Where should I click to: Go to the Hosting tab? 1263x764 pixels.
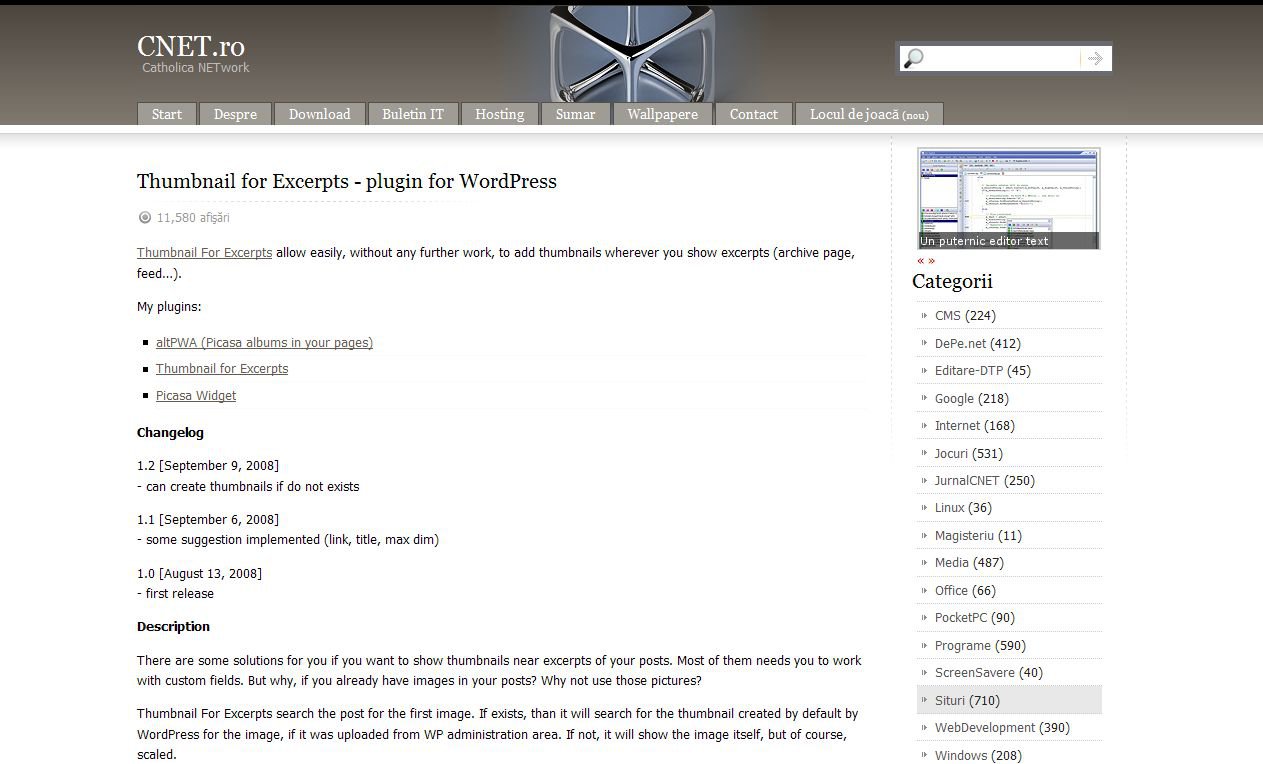pos(499,114)
